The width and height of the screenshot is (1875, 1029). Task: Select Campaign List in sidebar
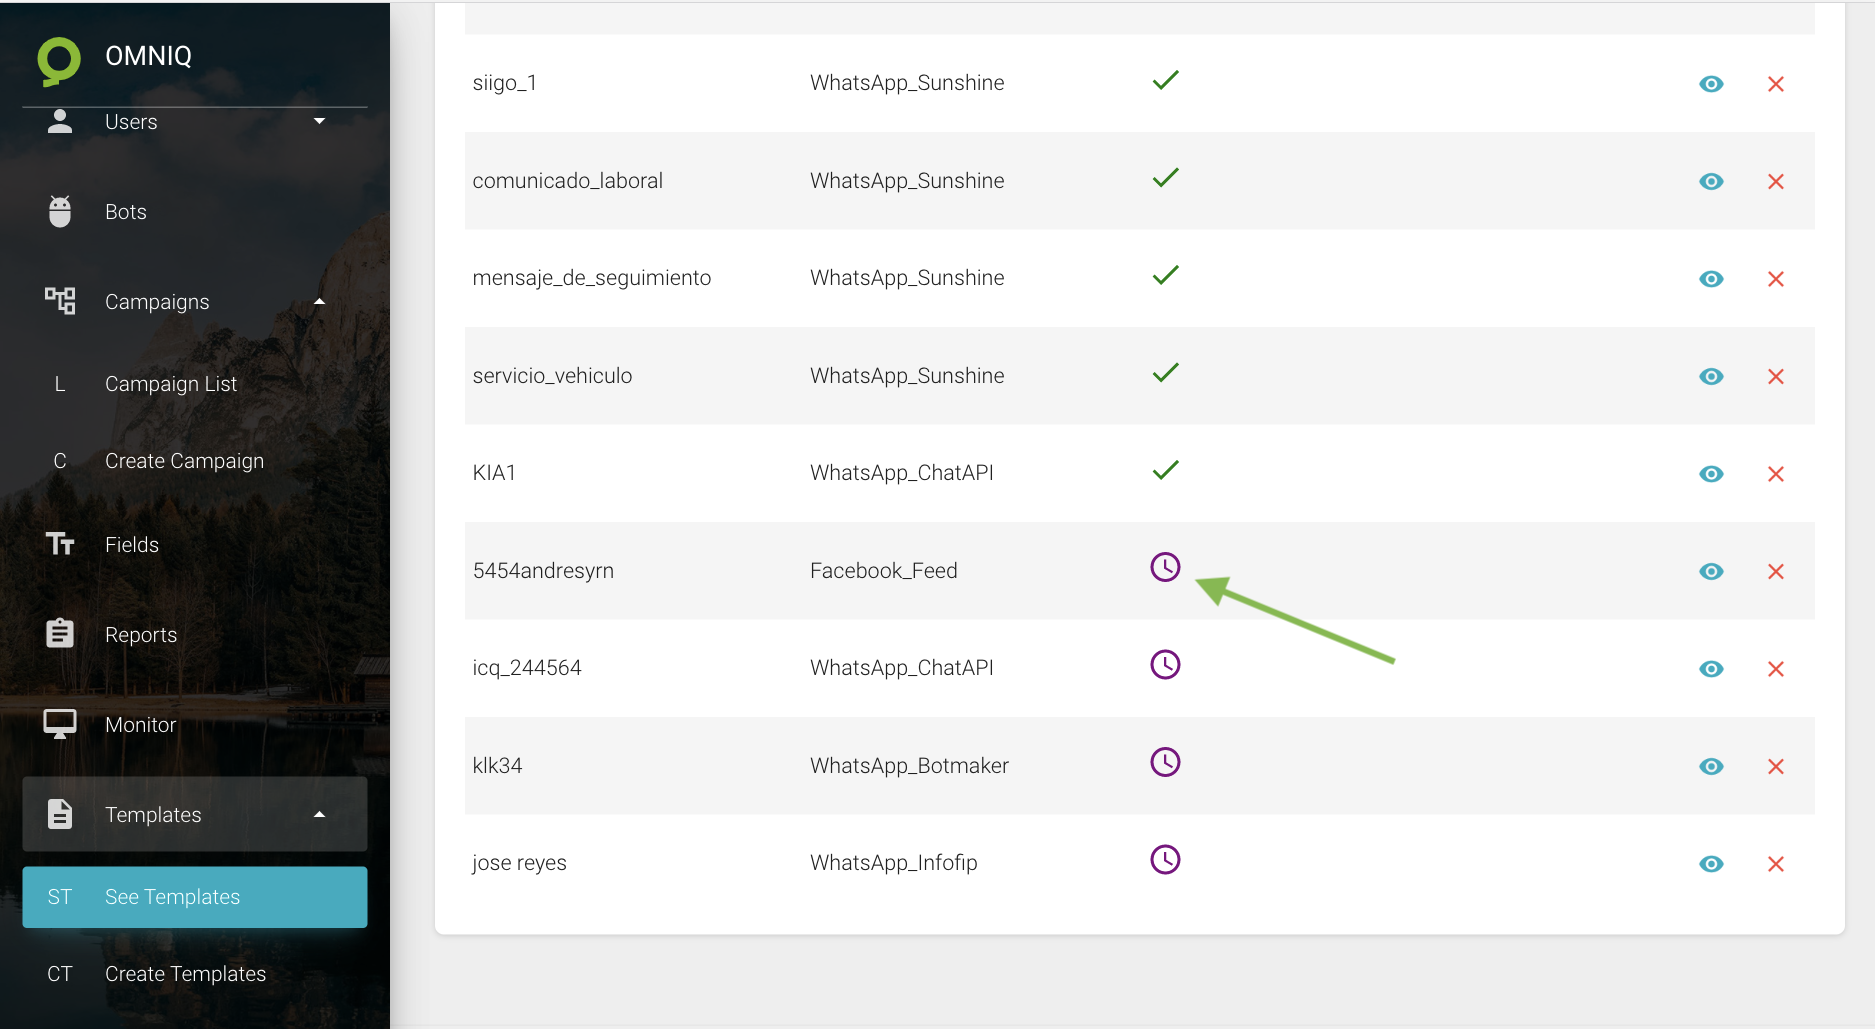click(x=171, y=384)
